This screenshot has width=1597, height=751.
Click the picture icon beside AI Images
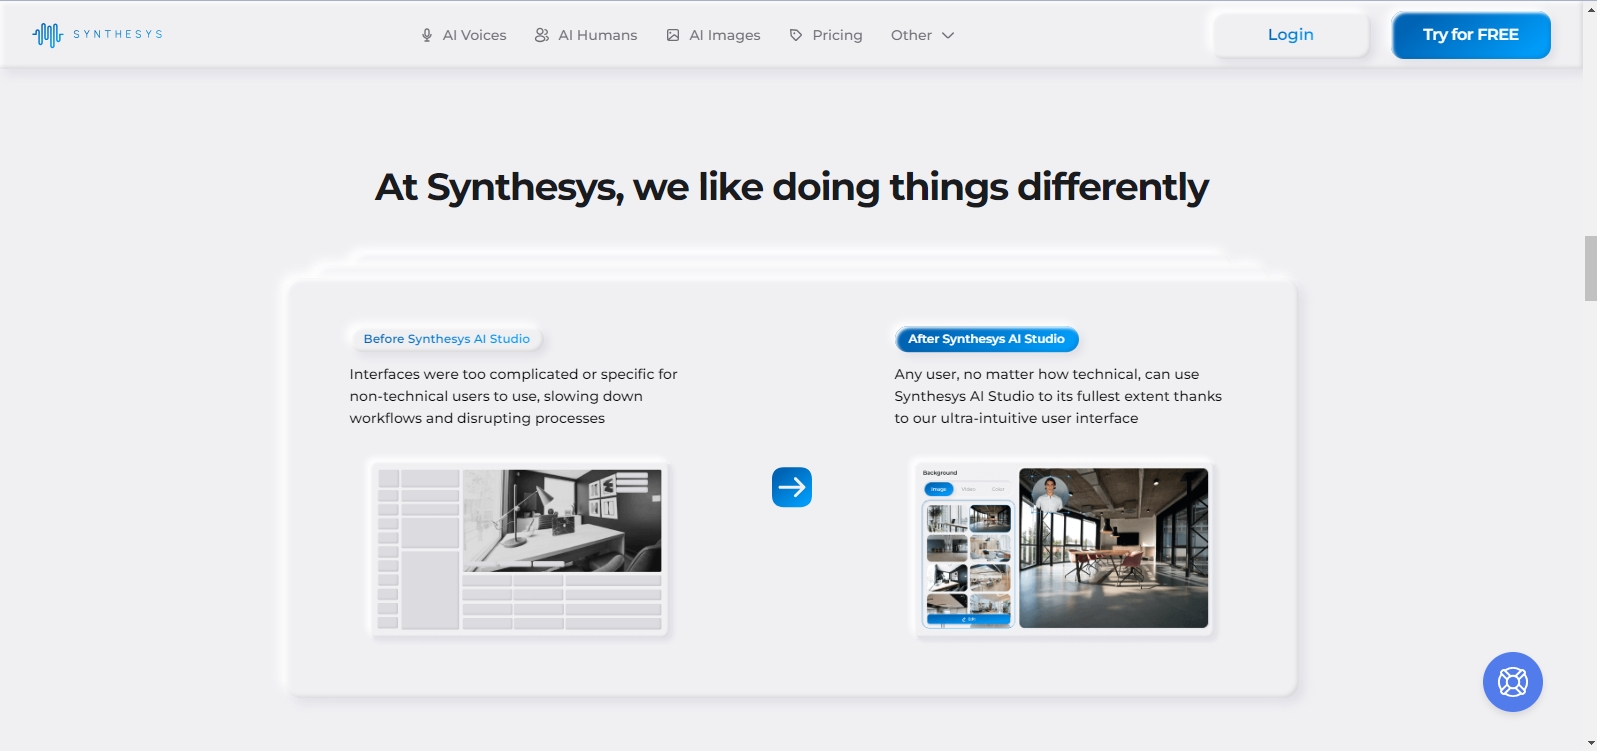pos(673,35)
